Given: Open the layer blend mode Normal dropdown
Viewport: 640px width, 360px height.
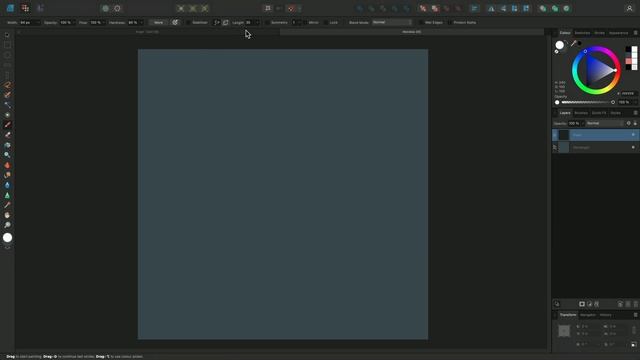Looking at the screenshot, I should [605, 123].
